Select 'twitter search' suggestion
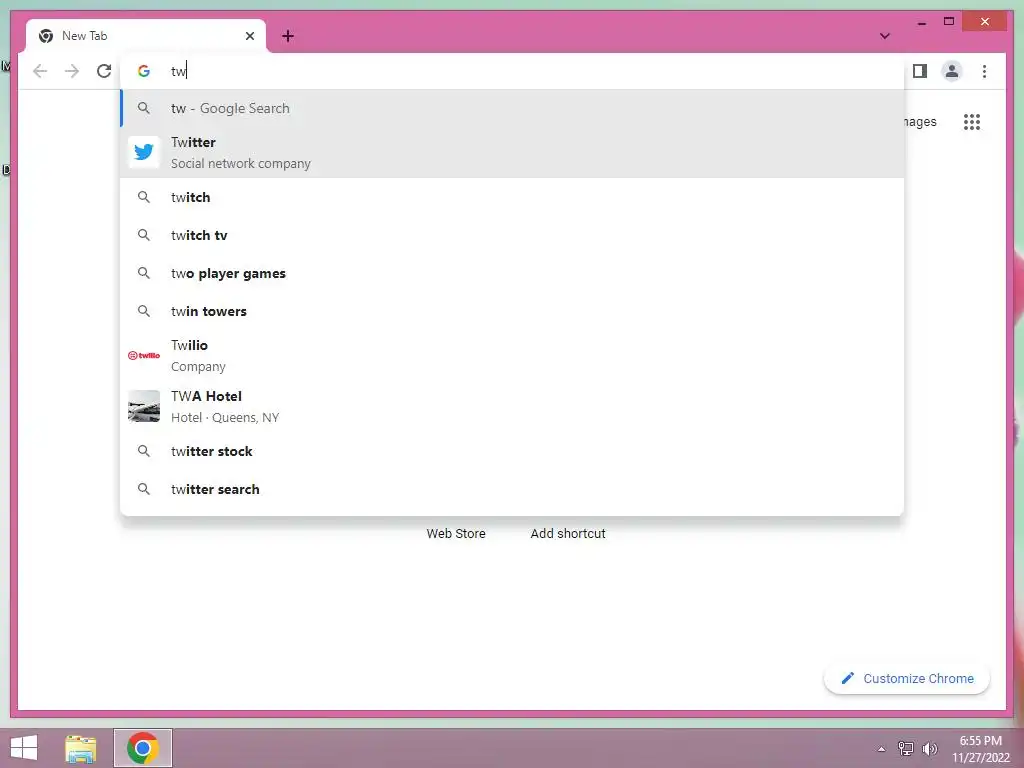Image resolution: width=1024 pixels, height=768 pixels. [513, 489]
